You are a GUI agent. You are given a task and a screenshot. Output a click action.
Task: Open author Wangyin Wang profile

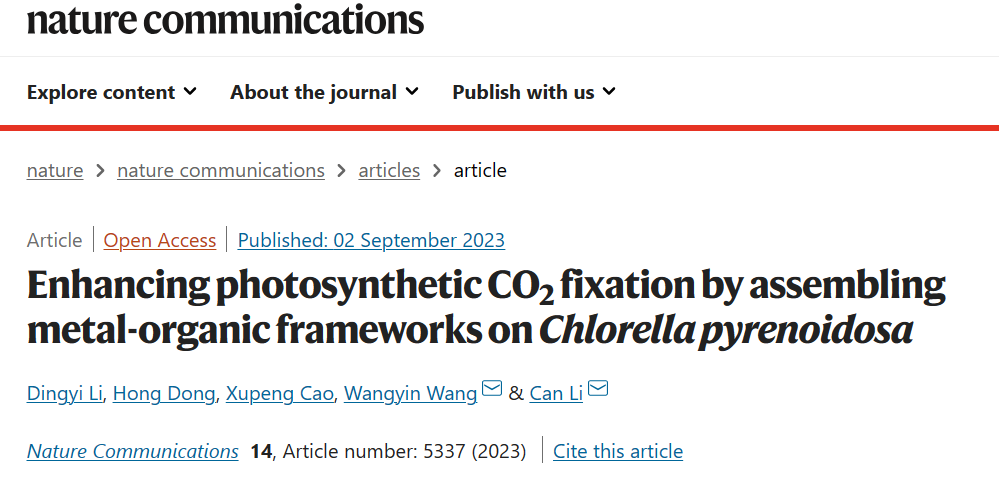(x=411, y=394)
